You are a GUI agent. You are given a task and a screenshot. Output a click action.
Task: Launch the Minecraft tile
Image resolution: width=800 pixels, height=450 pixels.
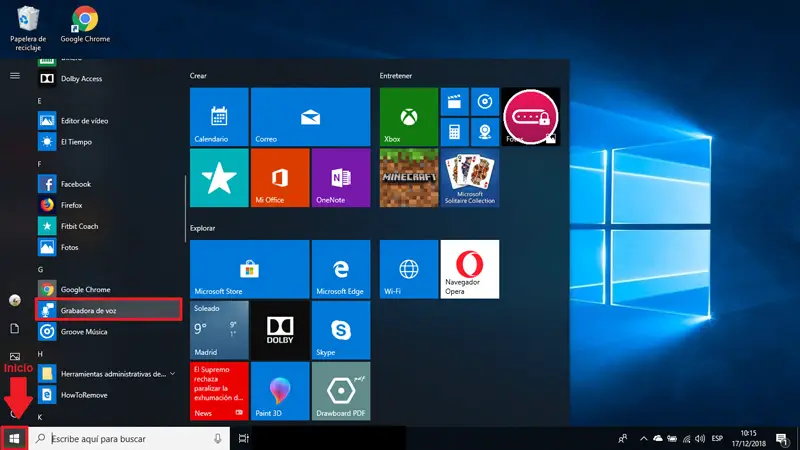(x=409, y=178)
